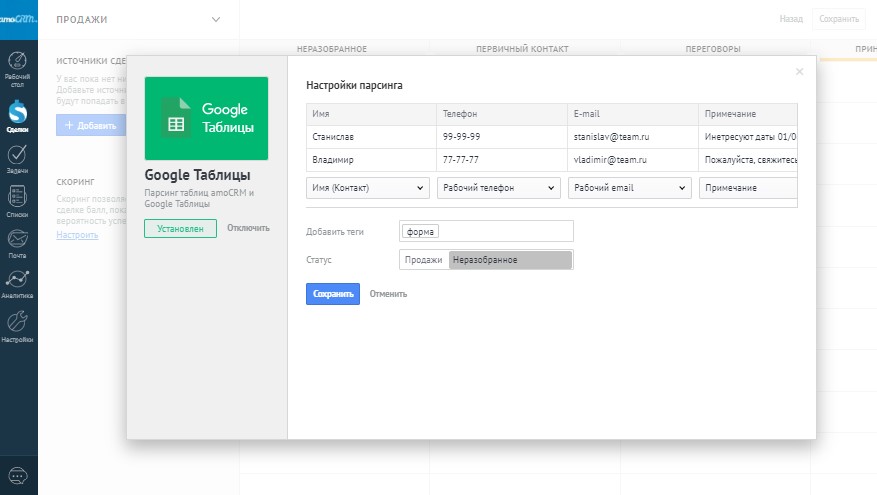The image size is (877, 495).
Task: Click the blue Сохранить button
Action: click(332, 294)
